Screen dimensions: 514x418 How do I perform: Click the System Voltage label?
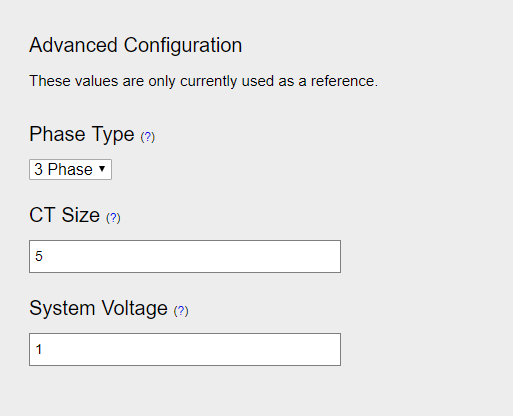coord(98,308)
